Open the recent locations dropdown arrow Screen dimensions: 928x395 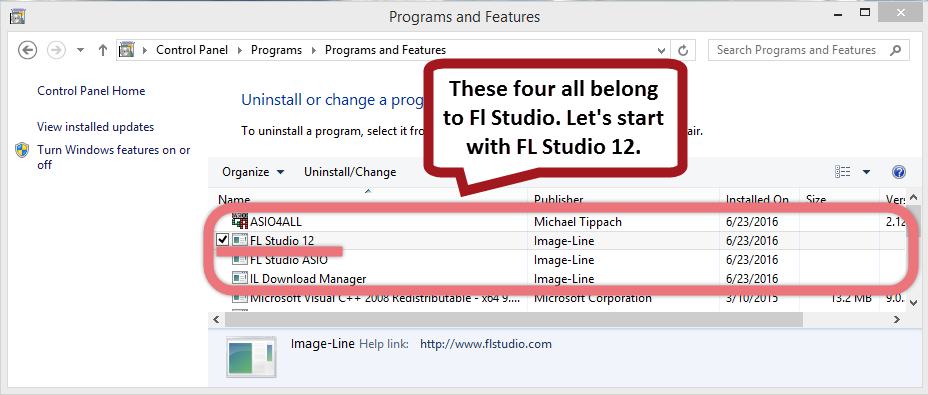(80, 51)
